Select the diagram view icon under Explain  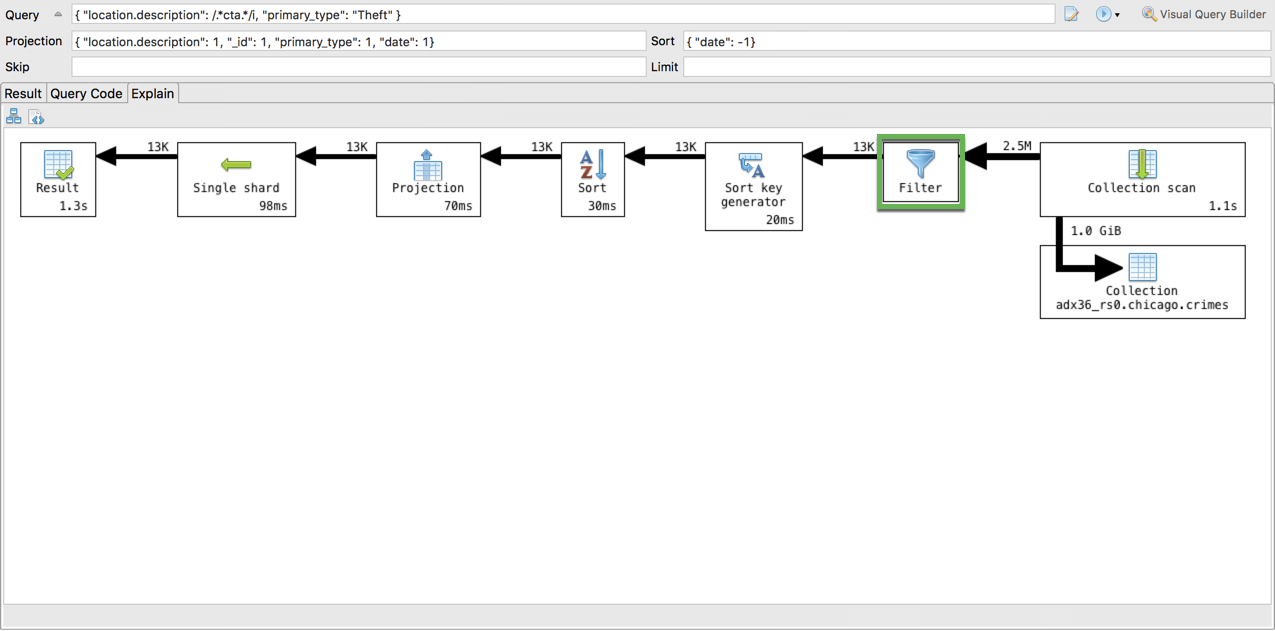[x=13, y=116]
